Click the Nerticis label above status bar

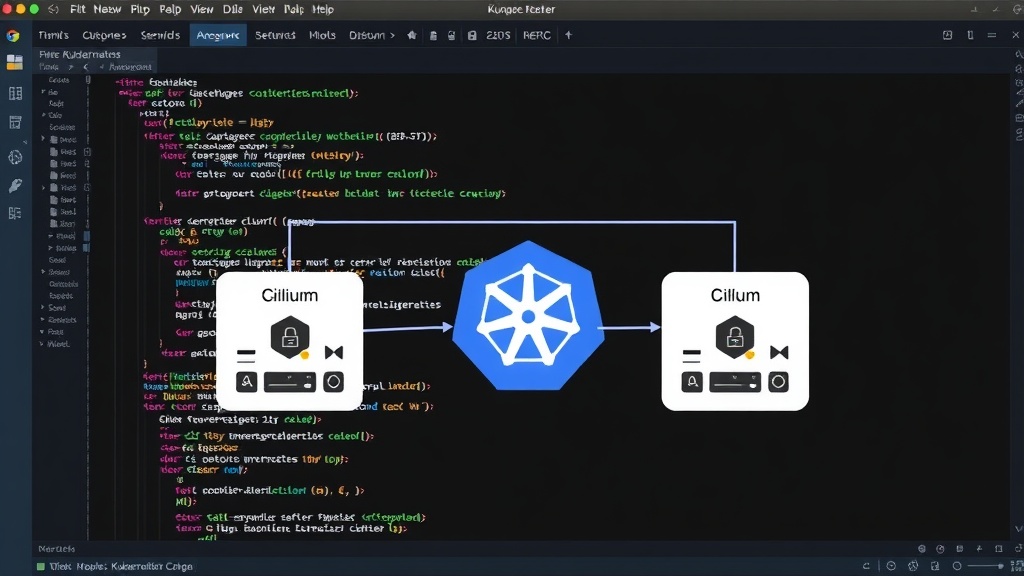[57, 549]
